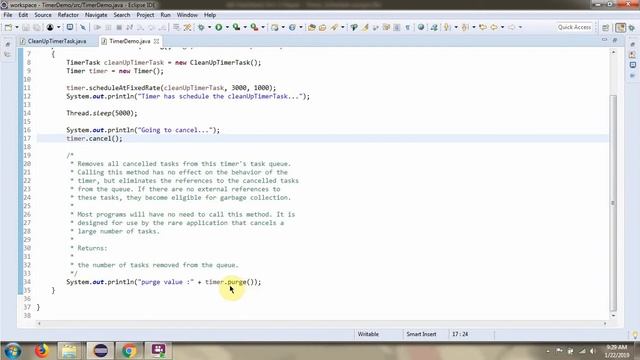Image resolution: width=640 pixels, height=360 pixels.
Task: Click the Last Edit Location icon
Action: [x=483, y=27]
